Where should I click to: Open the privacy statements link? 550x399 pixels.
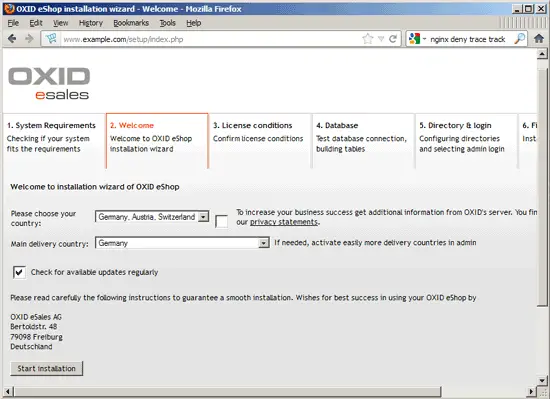(284, 222)
